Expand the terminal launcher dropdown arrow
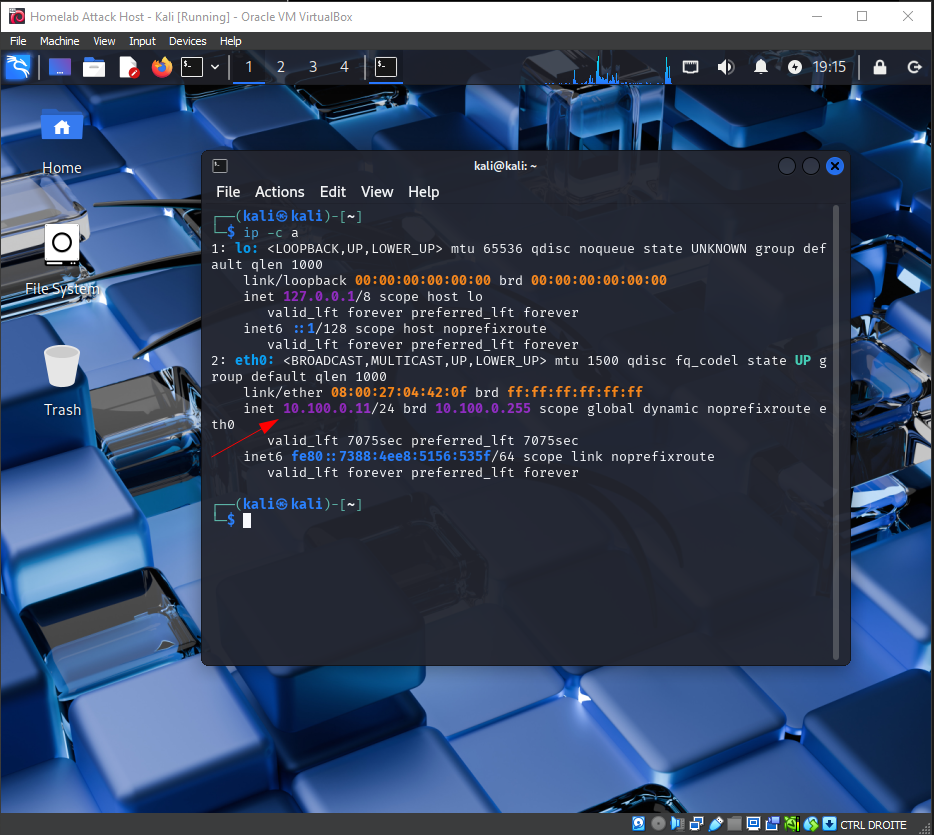Viewport: 934px width, 835px height. tap(215, 67)
